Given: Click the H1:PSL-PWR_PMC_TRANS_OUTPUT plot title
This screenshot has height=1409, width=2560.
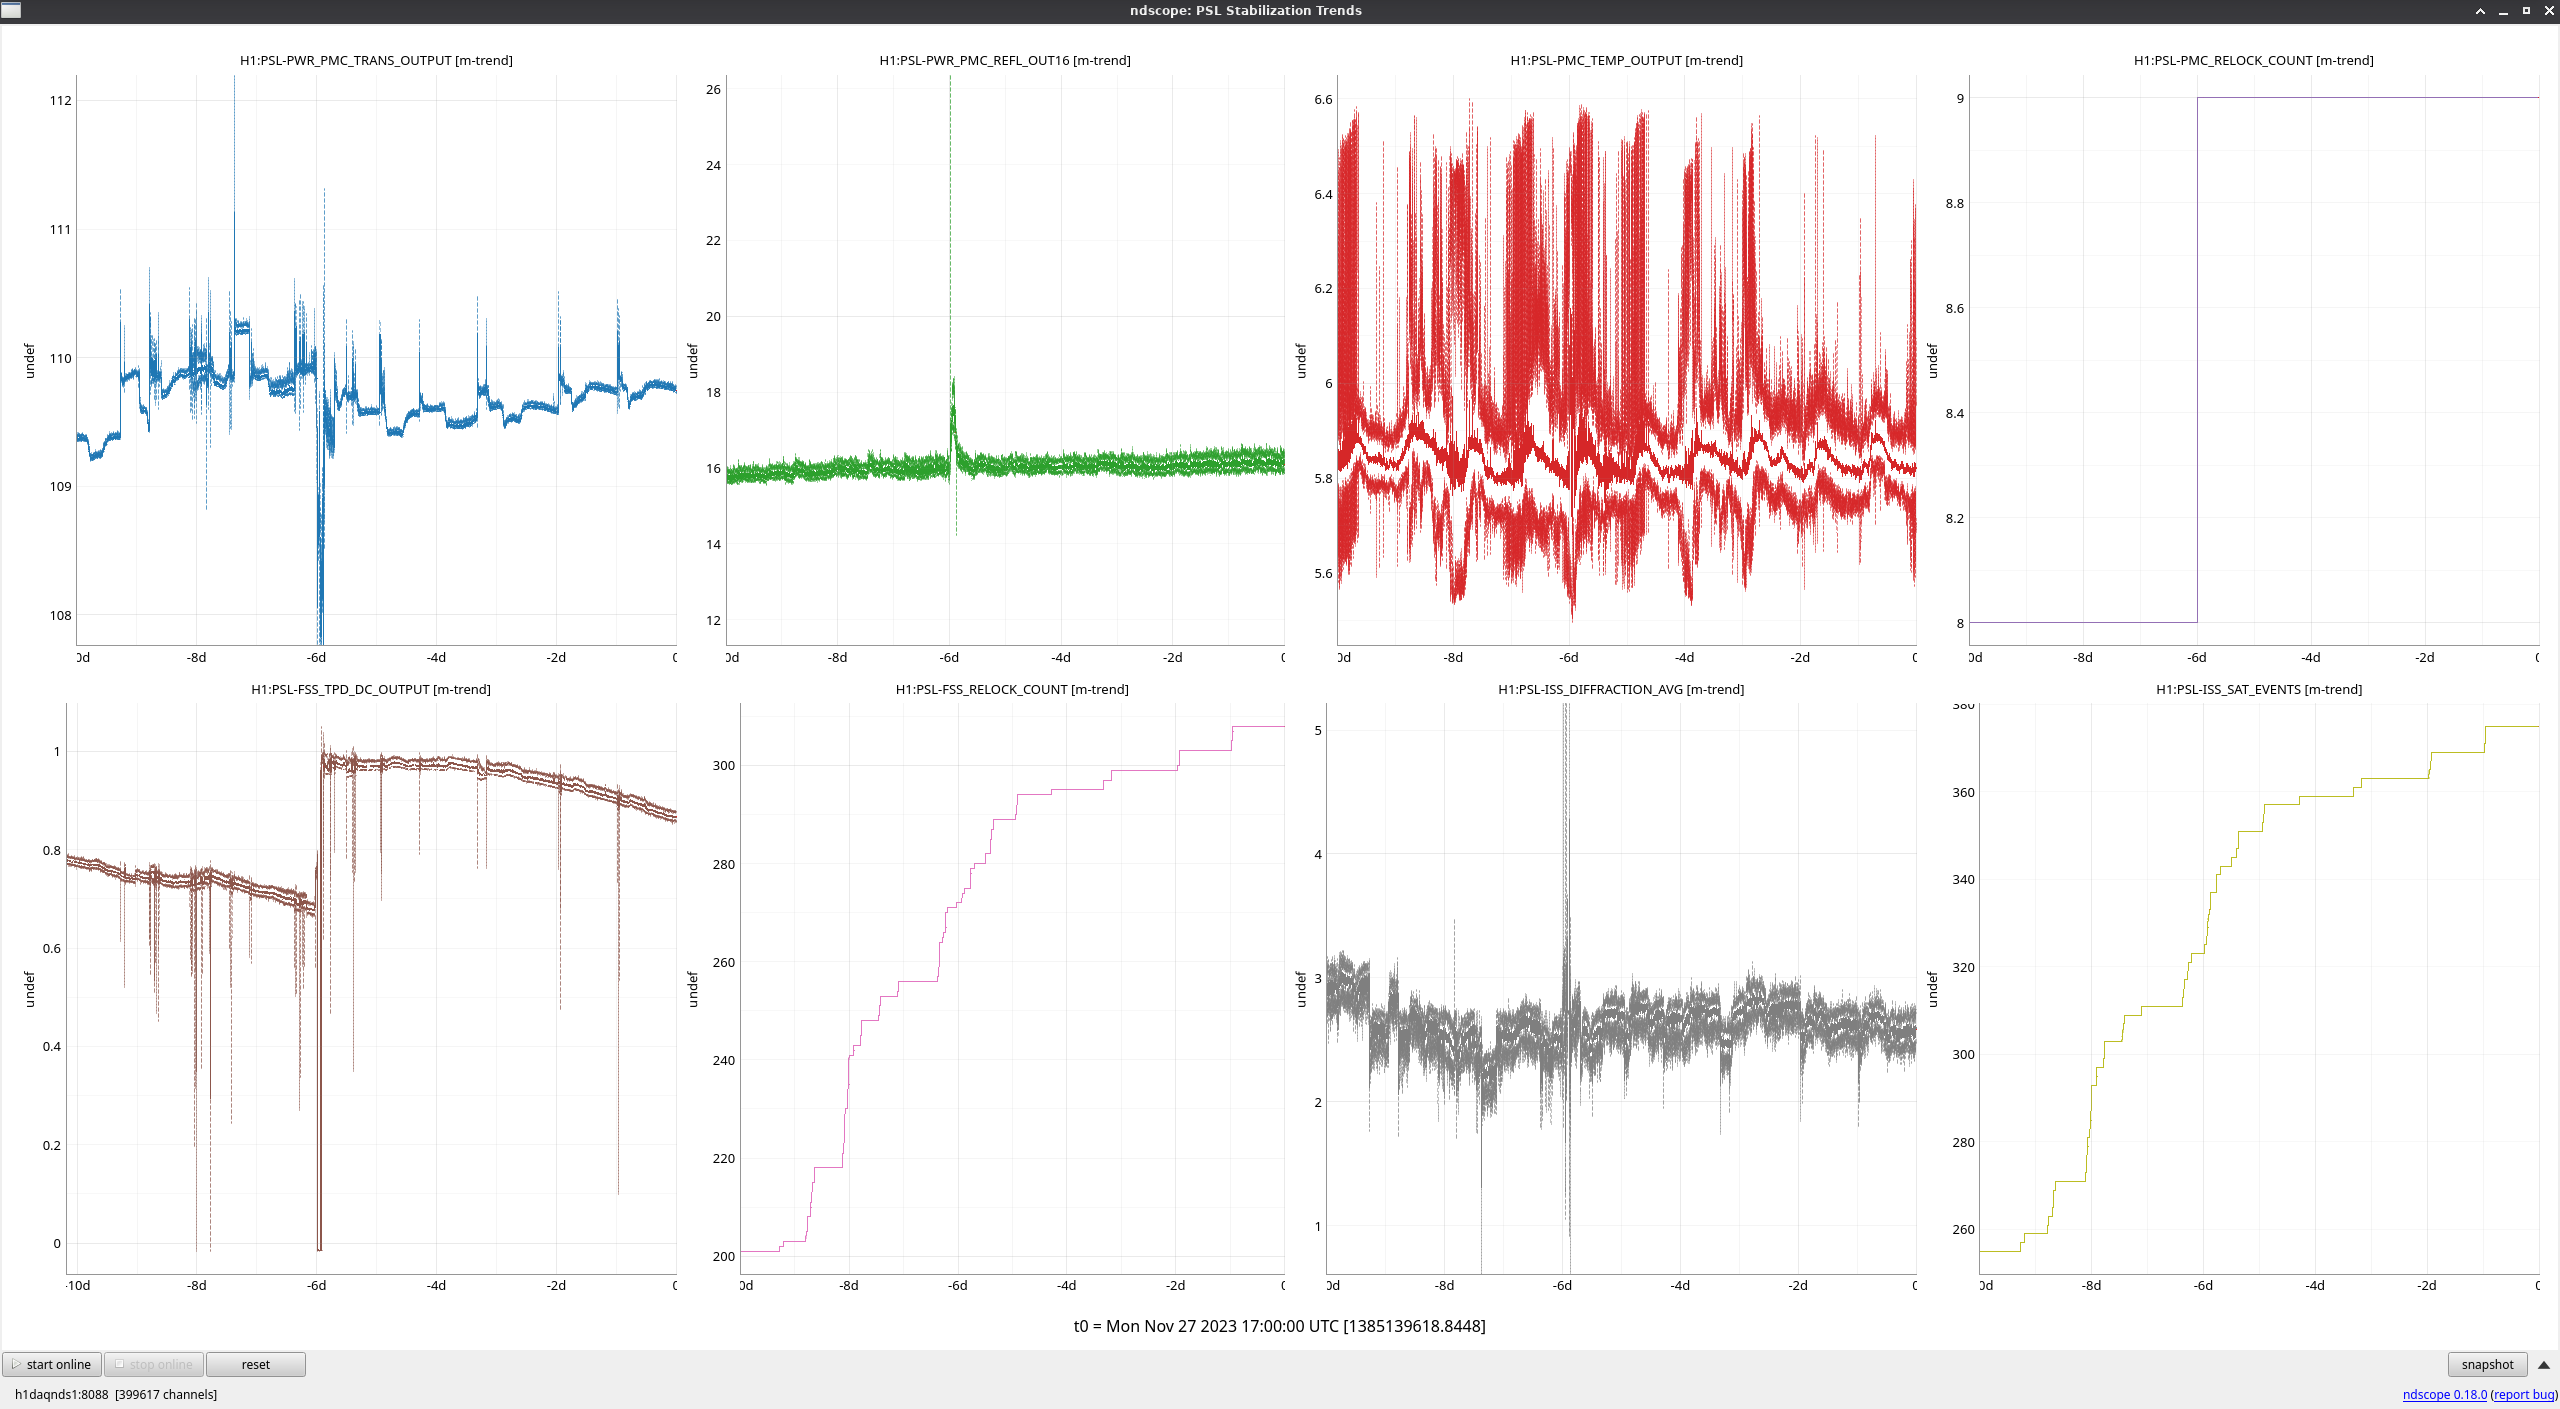Looking at the screenshot, I should (x=376, y=60).
